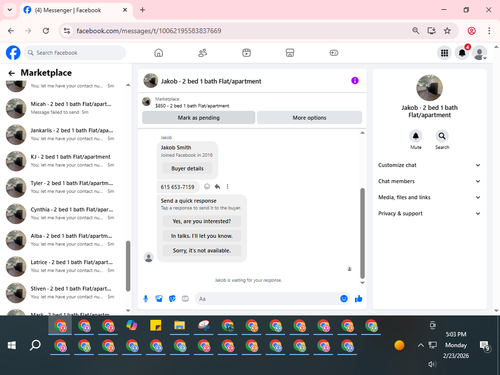This screenshot has height=375, width=500.
Task: Expand Customize chat section
Action: (x=429, y=165)
